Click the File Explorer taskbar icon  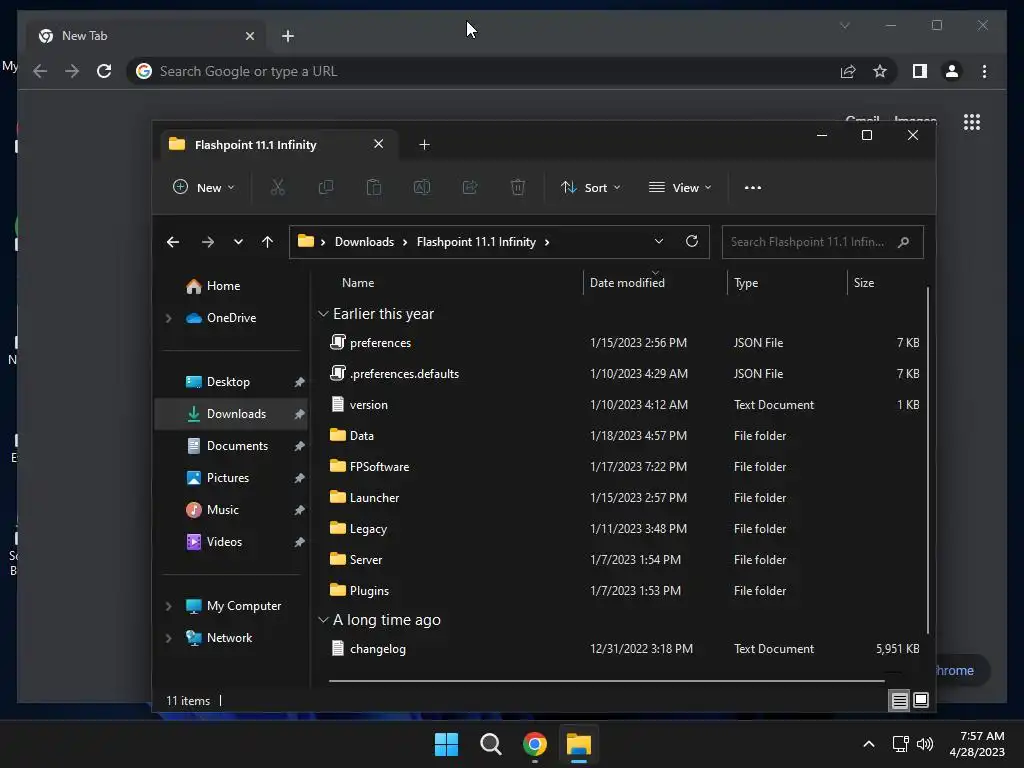579,744
